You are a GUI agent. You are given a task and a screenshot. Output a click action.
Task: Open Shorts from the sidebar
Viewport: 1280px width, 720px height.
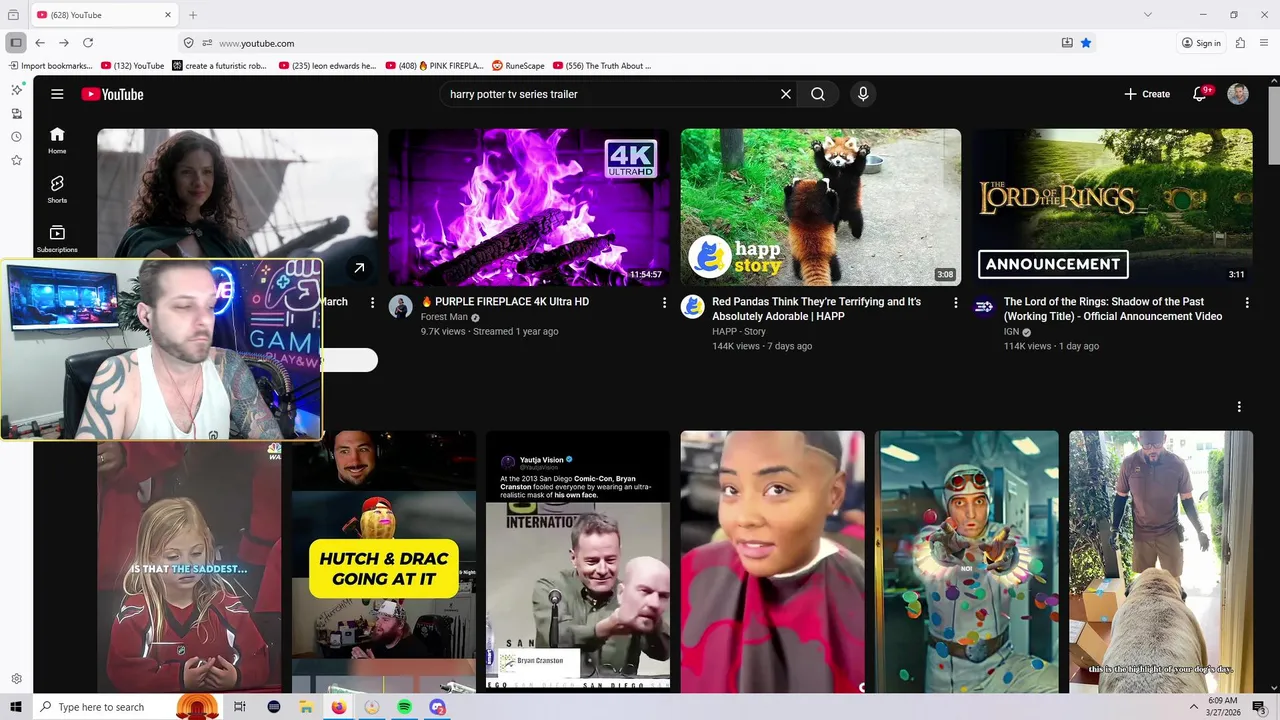click(x=57, y=189)
